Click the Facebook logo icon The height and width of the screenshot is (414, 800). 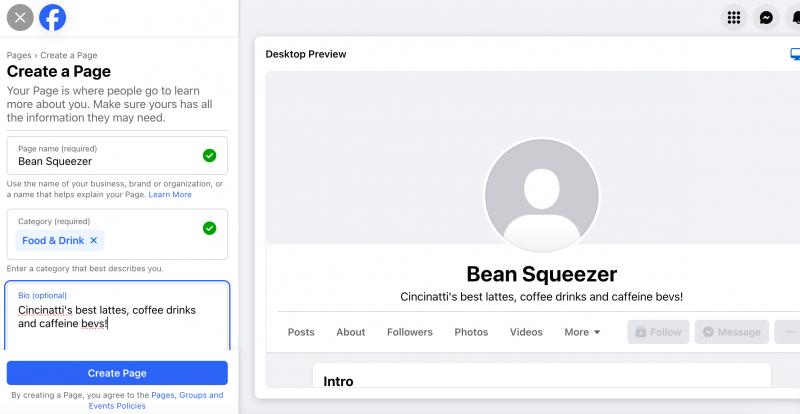coord(53,18)
